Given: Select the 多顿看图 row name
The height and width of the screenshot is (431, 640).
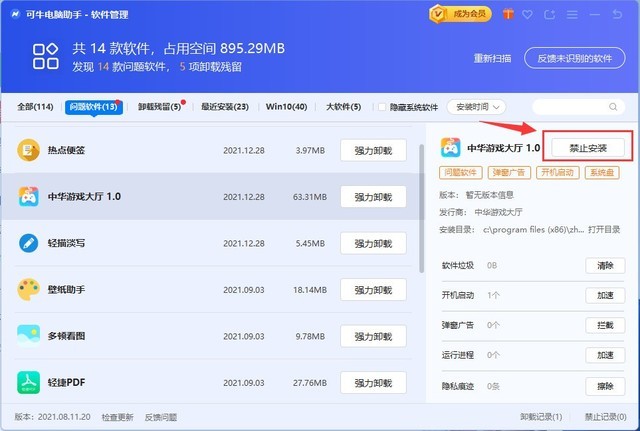Looking at the screenshot, I should click(67, 336).
